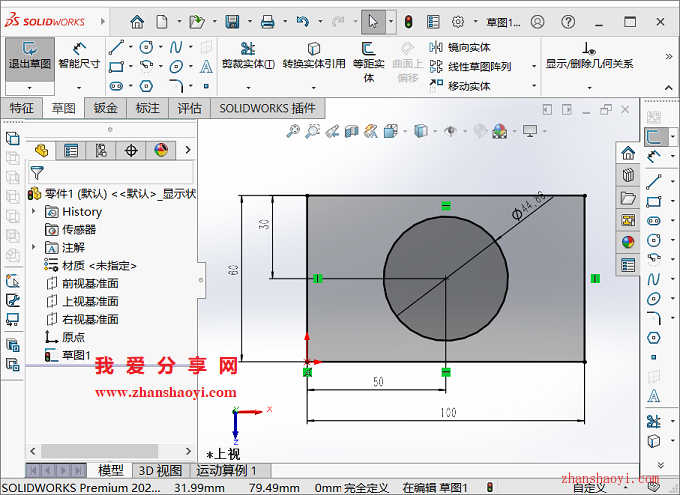Switch to the 钣金 (Sheet Metal) tab

tap(105, 108)
